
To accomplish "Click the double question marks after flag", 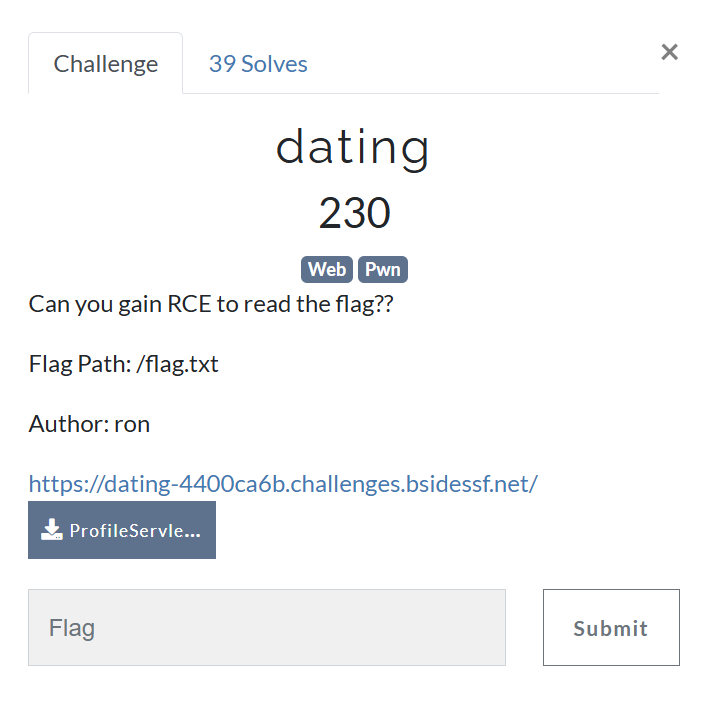I will 384,303.
